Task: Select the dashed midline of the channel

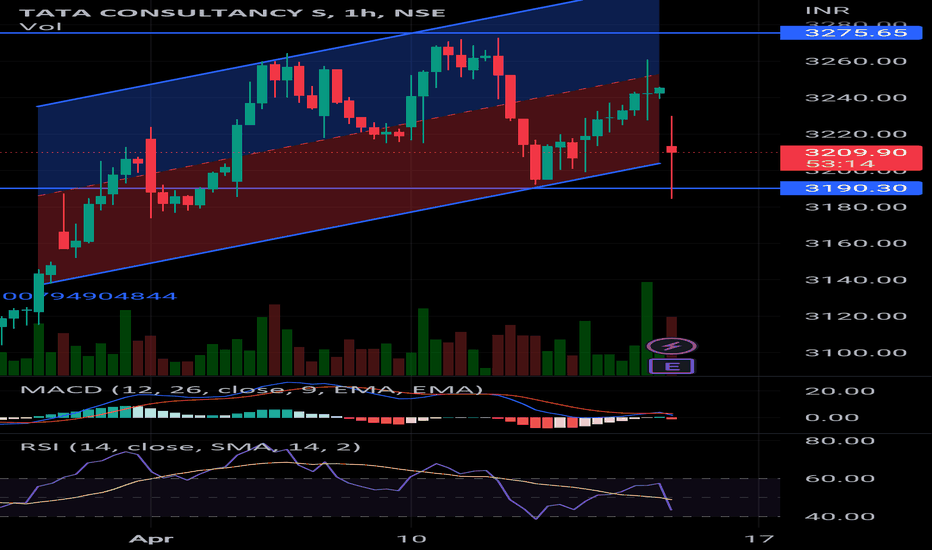Action: click(350, 136)
